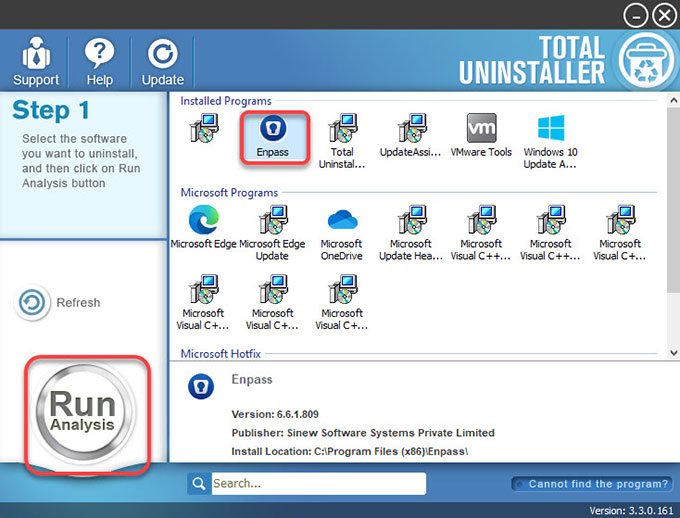
Task: Select Windows 10 Update Assistant entry
Action: (x=550, y=141)
